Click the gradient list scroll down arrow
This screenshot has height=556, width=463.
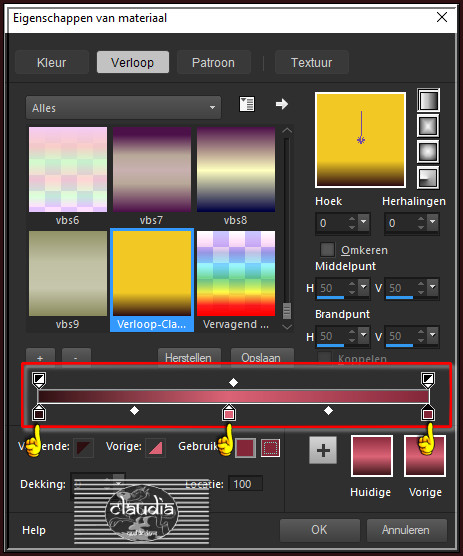(287, 326)
